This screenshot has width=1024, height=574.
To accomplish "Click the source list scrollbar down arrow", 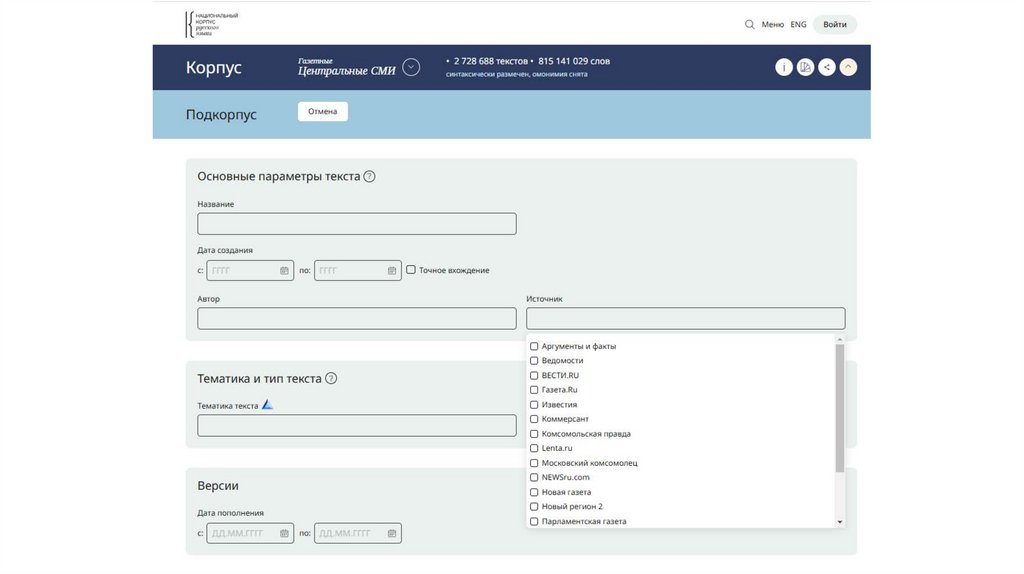I will pyautogui.click(x=840, y=522).
